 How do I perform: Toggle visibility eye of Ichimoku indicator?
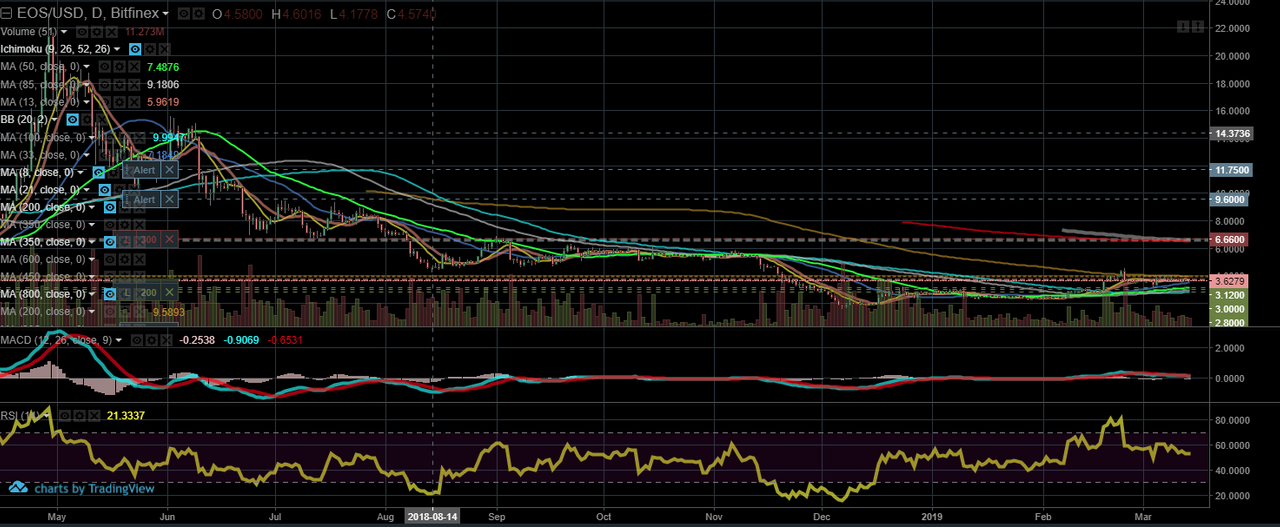[135, 49]
